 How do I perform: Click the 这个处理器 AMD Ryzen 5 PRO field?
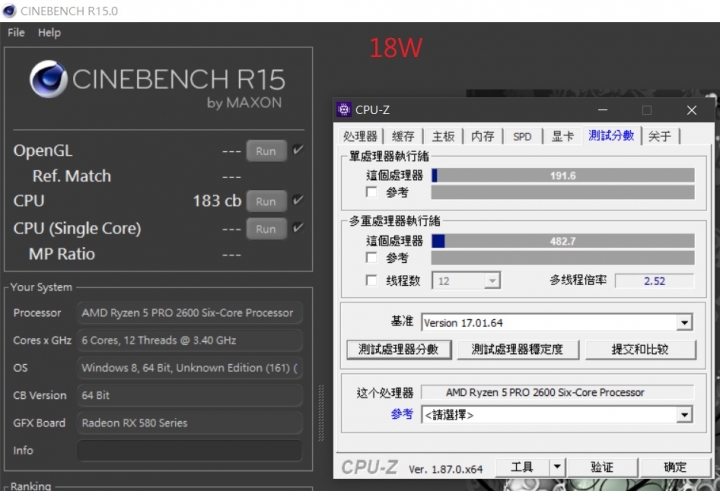click(557, 392)
